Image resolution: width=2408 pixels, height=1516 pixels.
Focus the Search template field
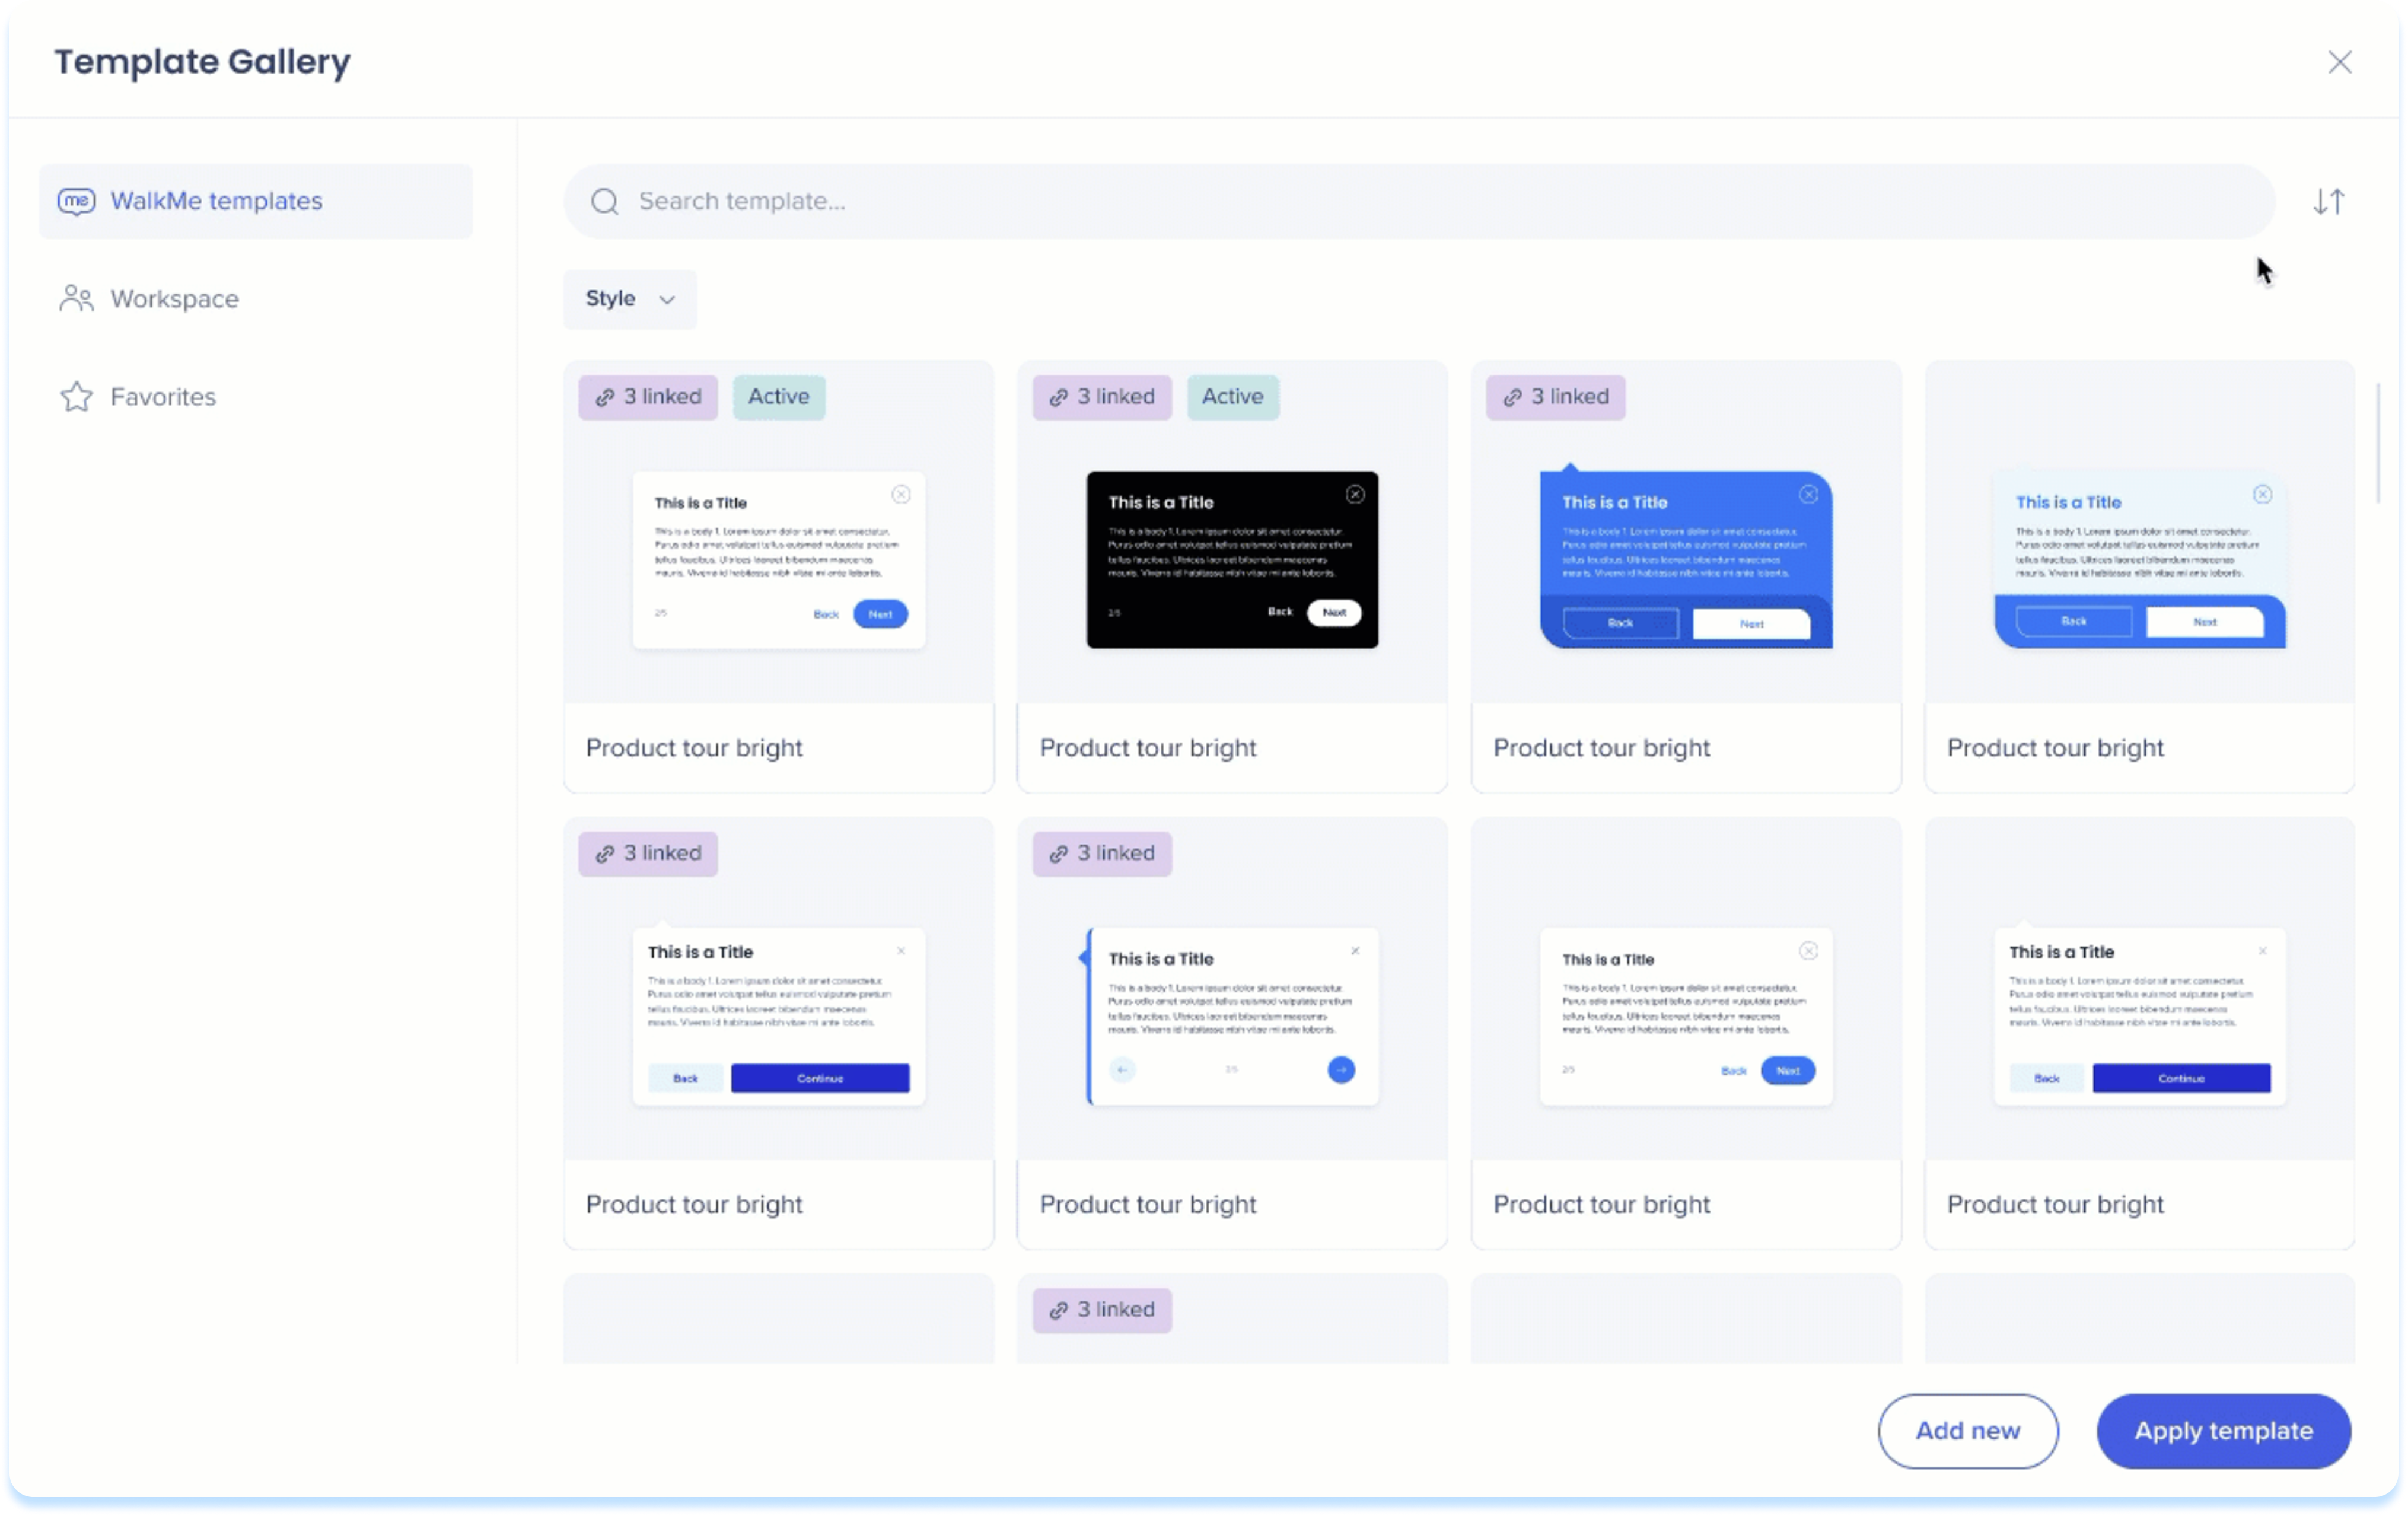pos(1440,202)
